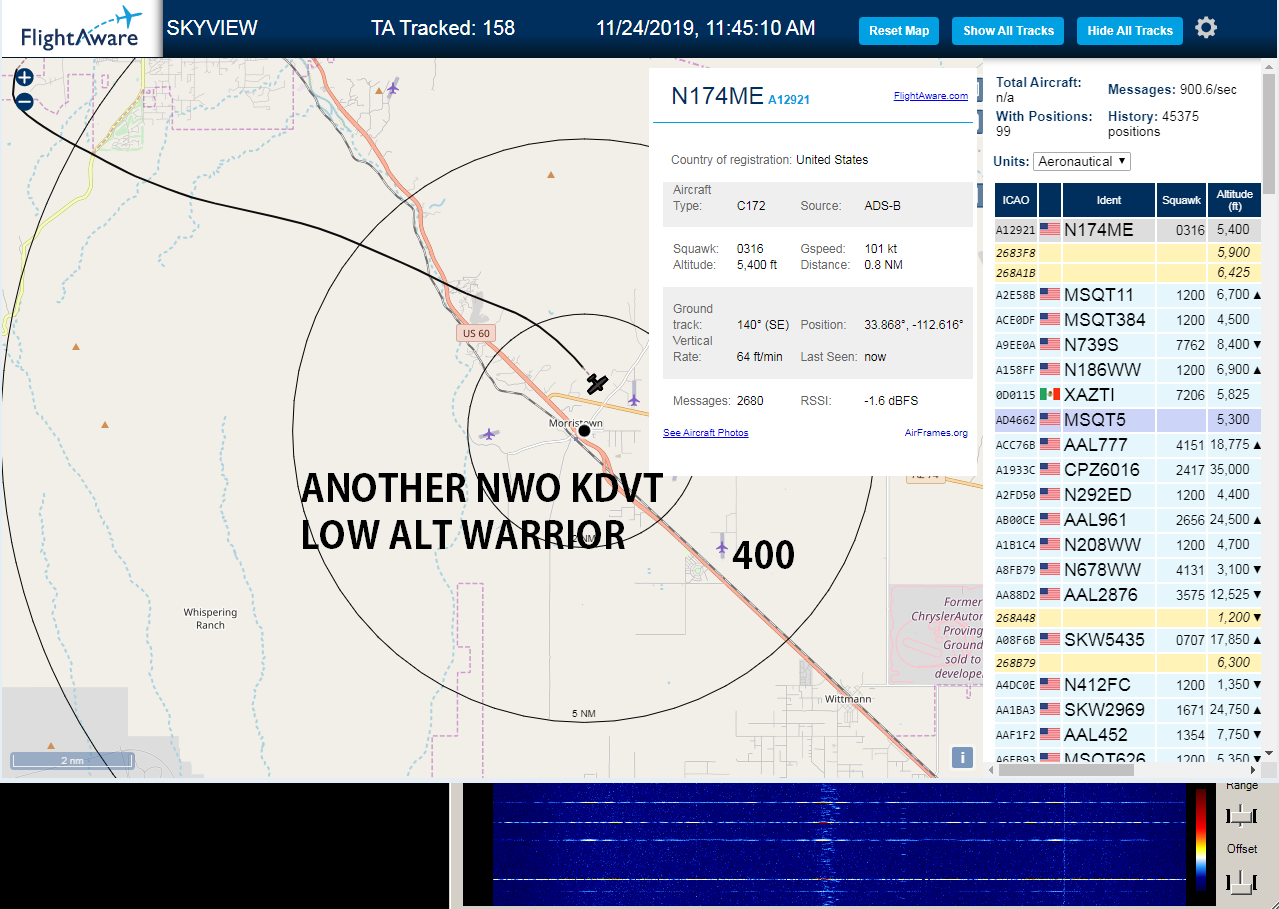Select the CPZ6016 aircraft row
Image resolution: width=1279 pixels, height=909 pixels.
[1128, 470]
